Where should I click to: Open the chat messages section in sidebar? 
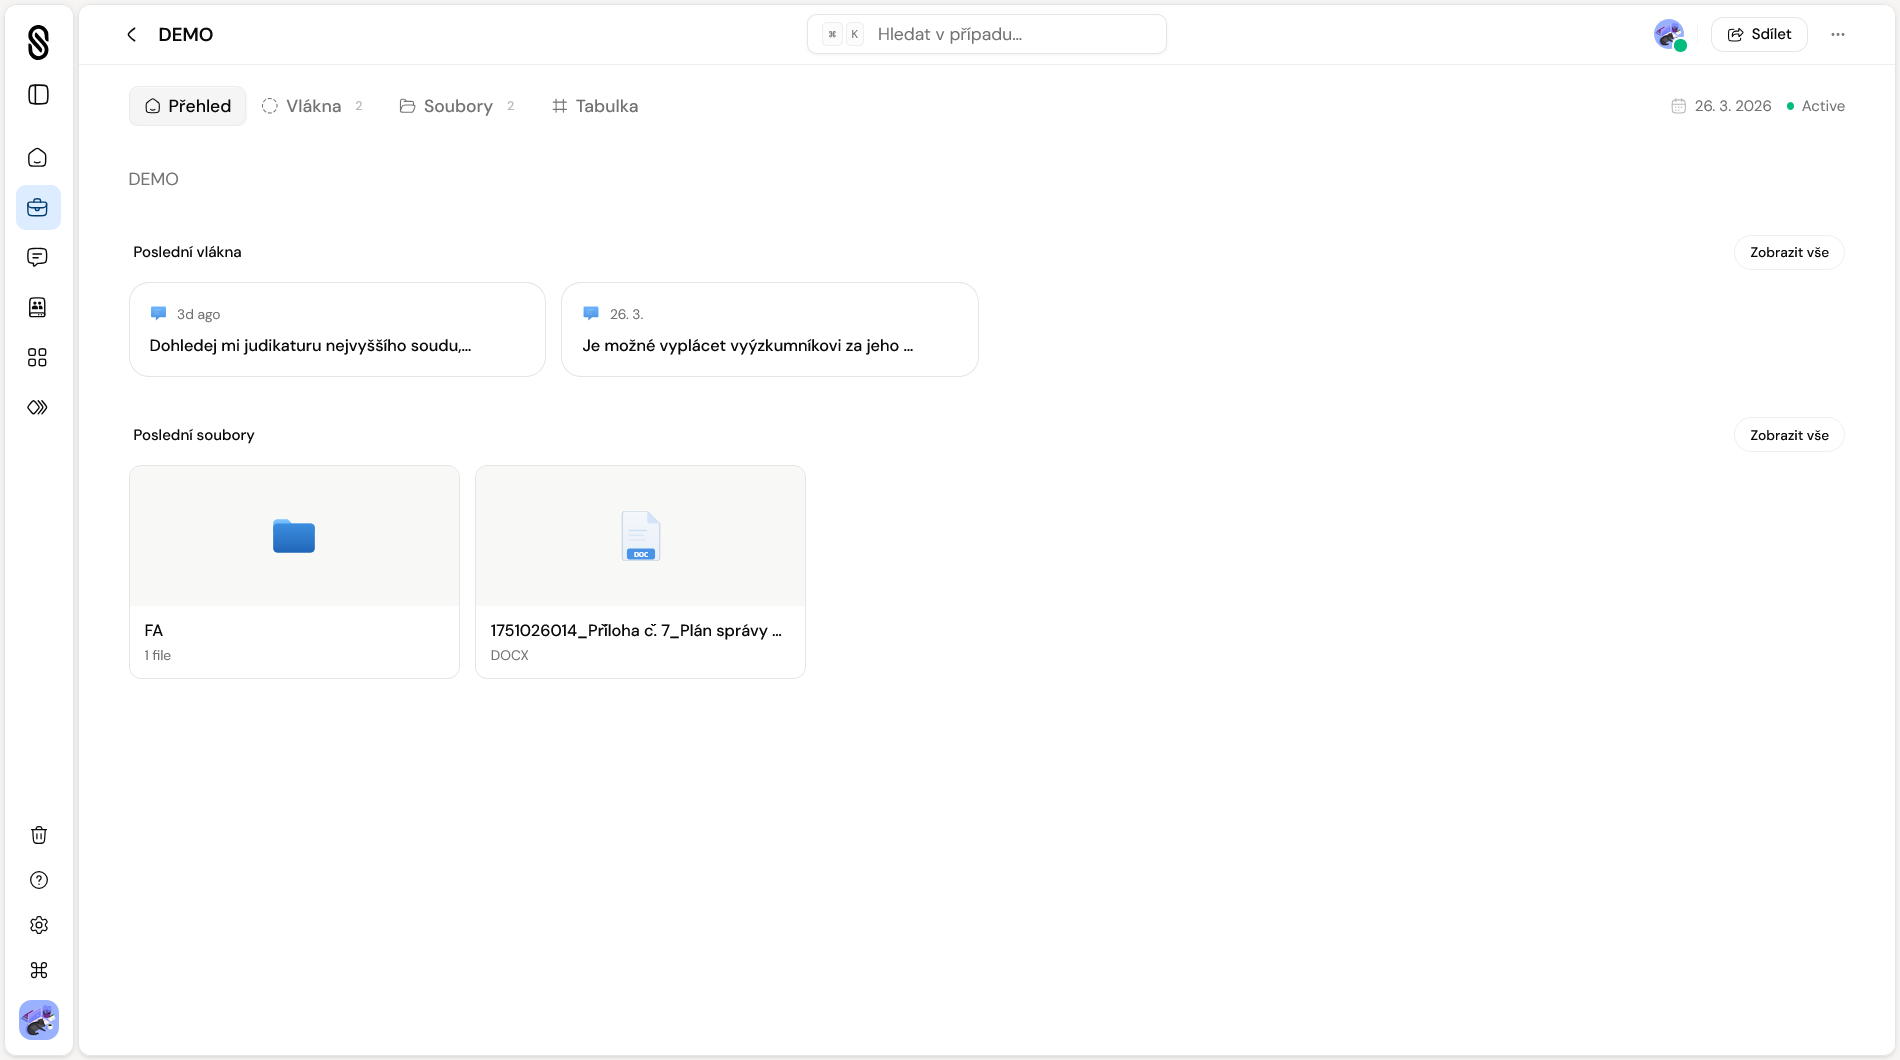click(x=38, y=257)
